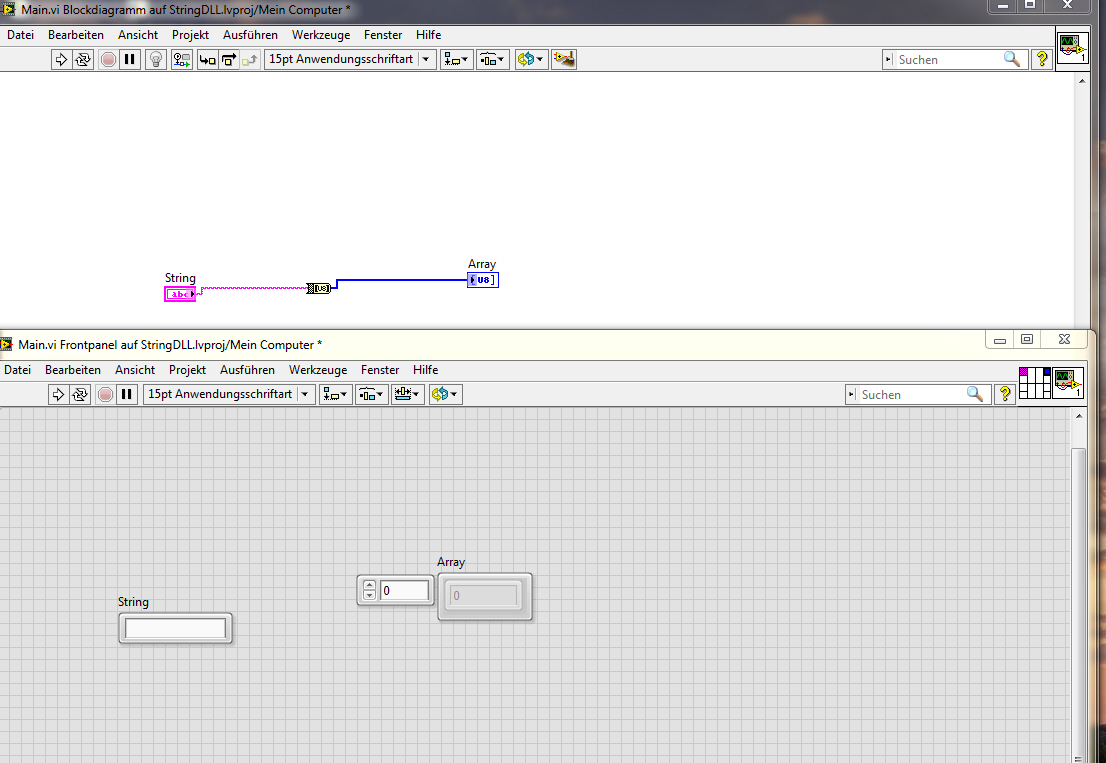Click the Array index stepper arrows
Viewport: 1106px width, 763px height.
click(369, 590)
